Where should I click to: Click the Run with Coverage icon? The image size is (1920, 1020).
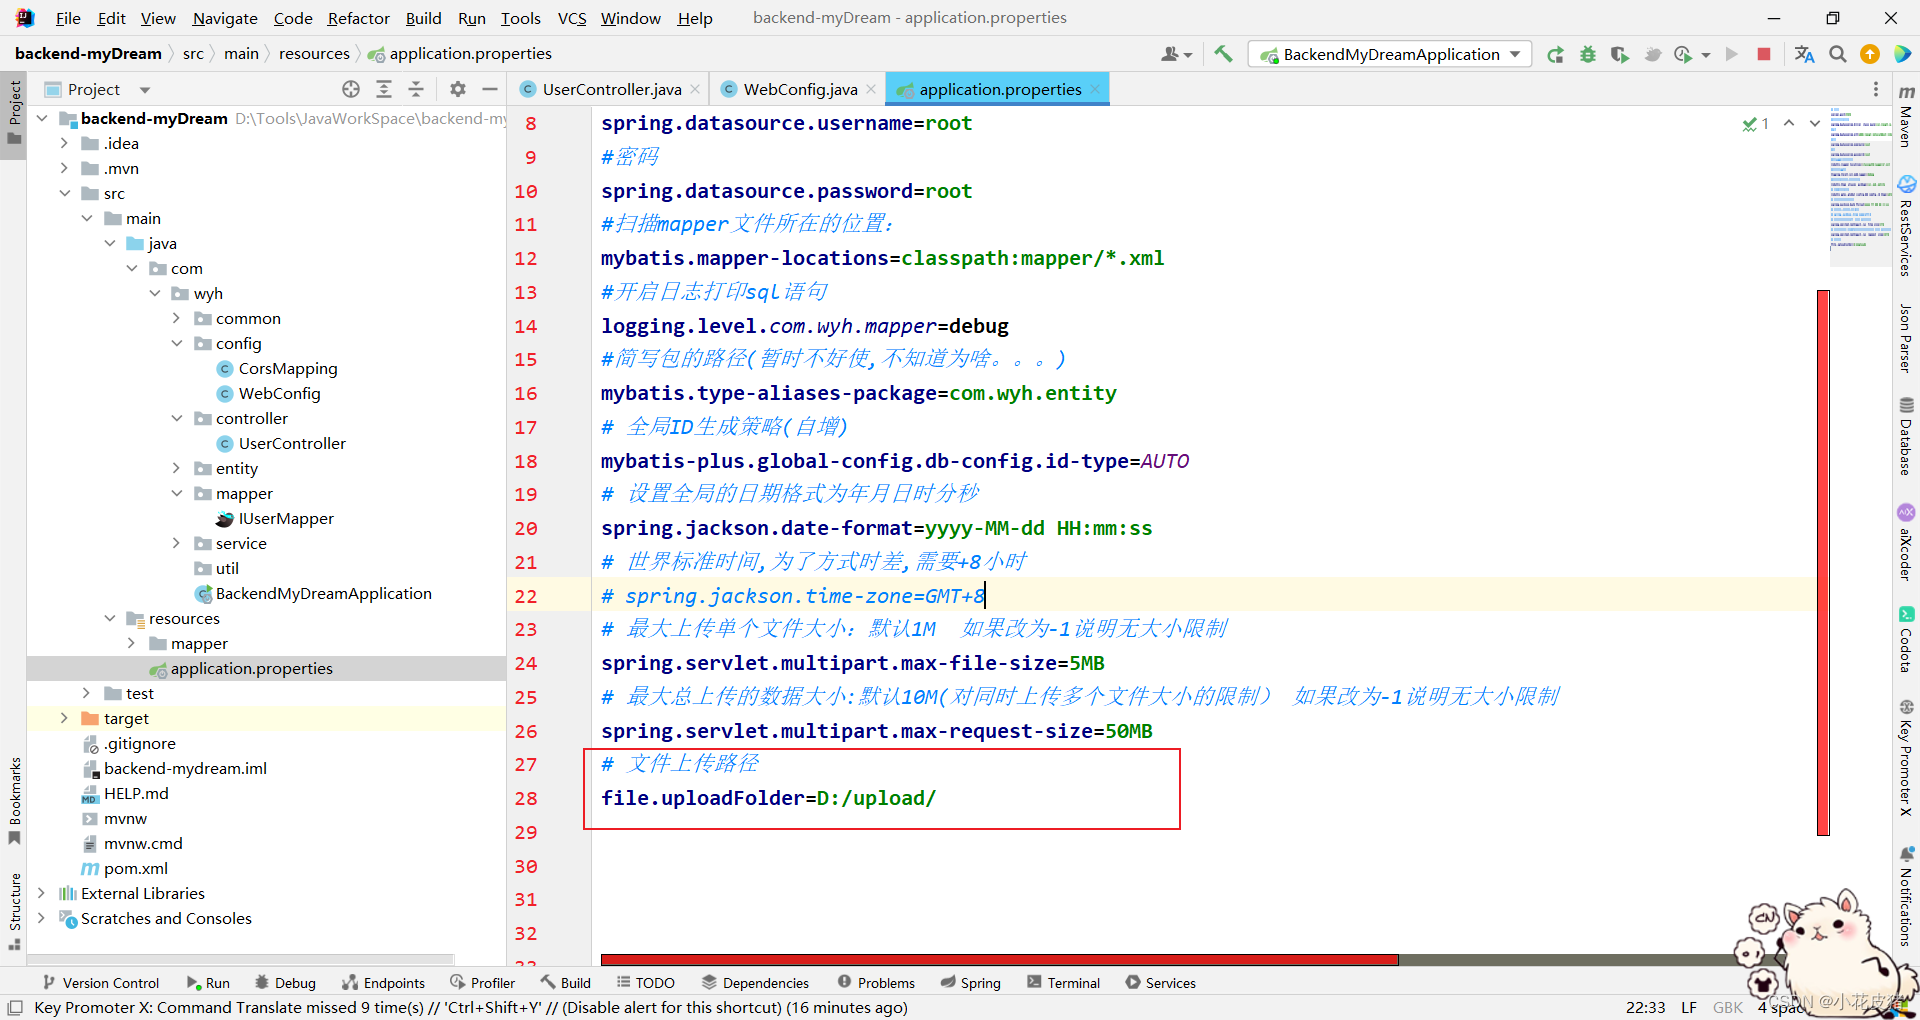[1620, 54]
